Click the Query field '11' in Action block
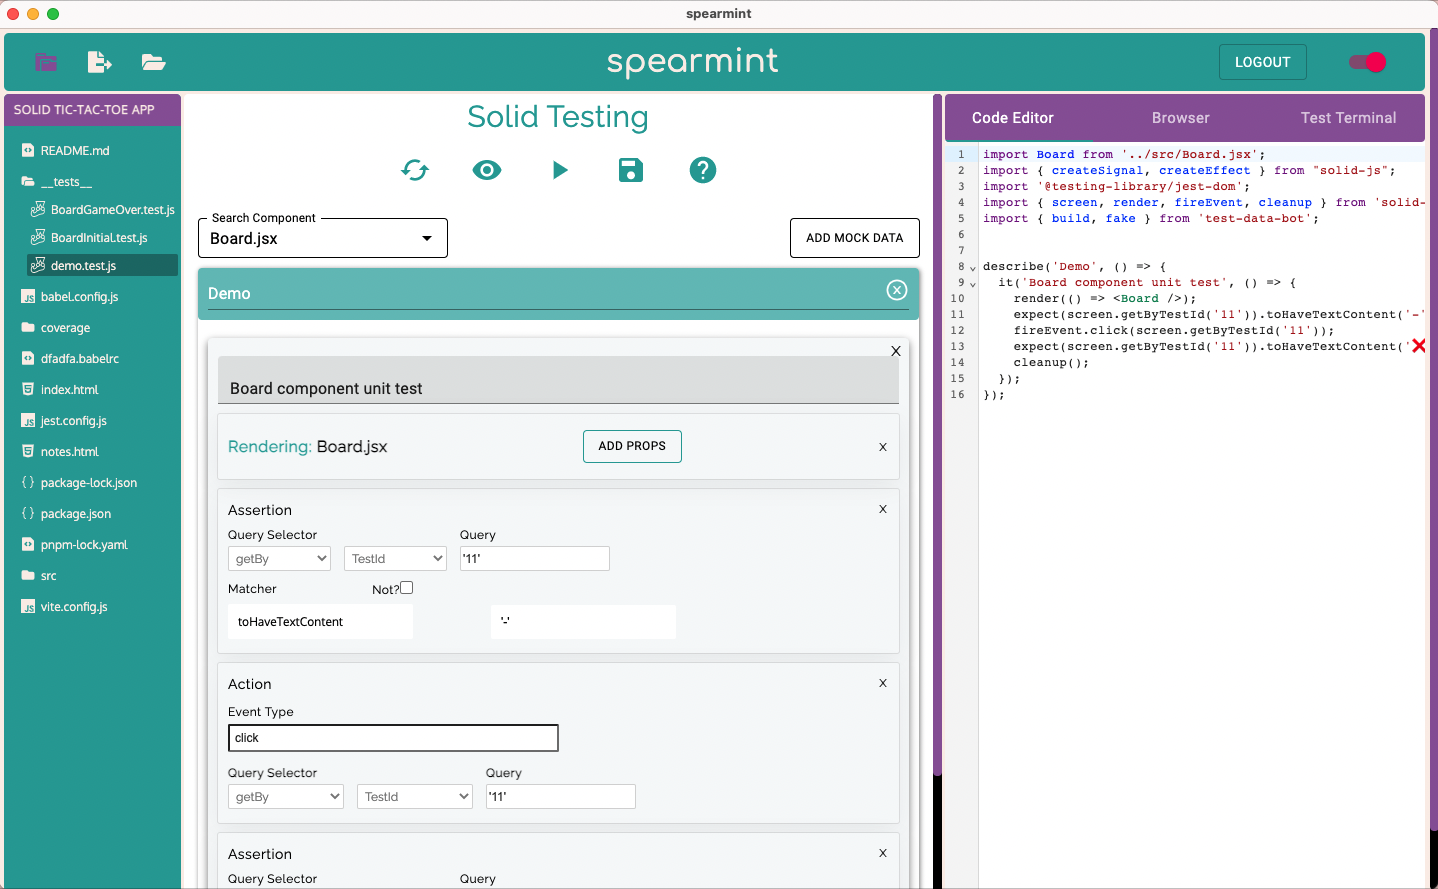The height and width of the screenshot is (889, 1438). (x=561, y=797)
